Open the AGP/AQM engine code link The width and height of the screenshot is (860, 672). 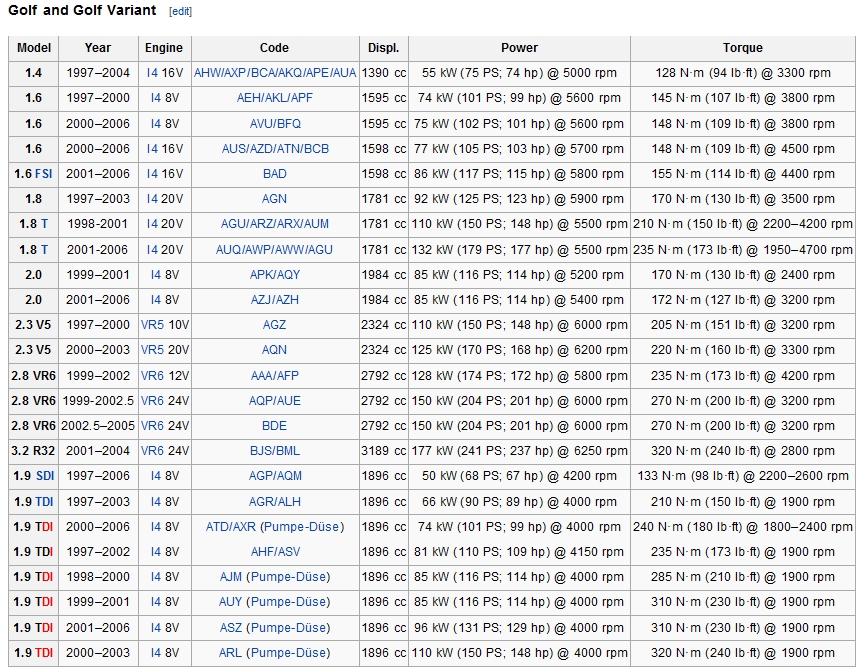tap(275, 476)
